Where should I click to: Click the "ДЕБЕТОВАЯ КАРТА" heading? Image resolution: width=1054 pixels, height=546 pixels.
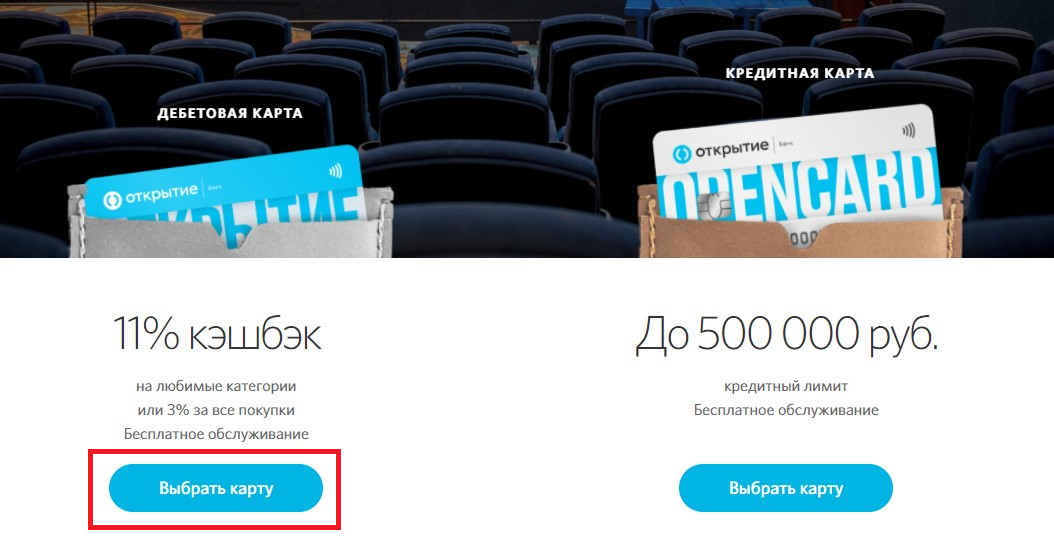click(x=230, y=113)
